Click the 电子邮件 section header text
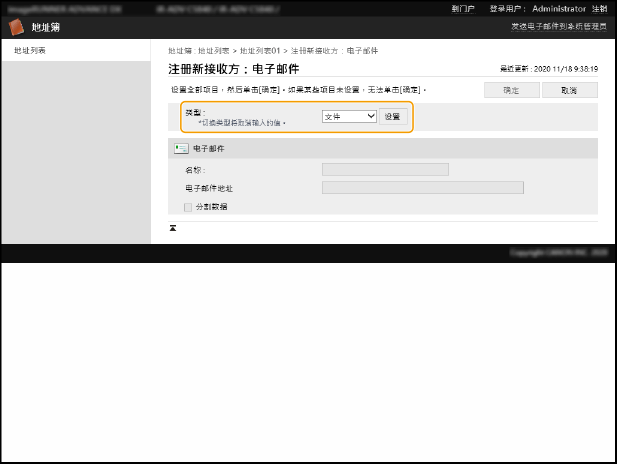Viewport: 617px width, 464px height. [x=208, y=148]
